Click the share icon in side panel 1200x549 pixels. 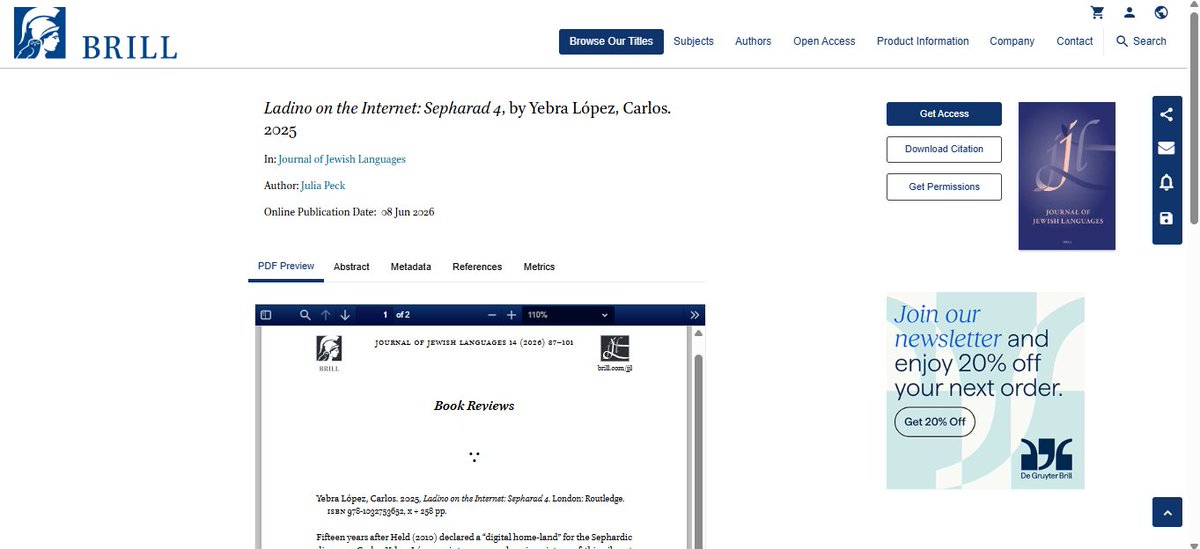tap(1167, 114)
